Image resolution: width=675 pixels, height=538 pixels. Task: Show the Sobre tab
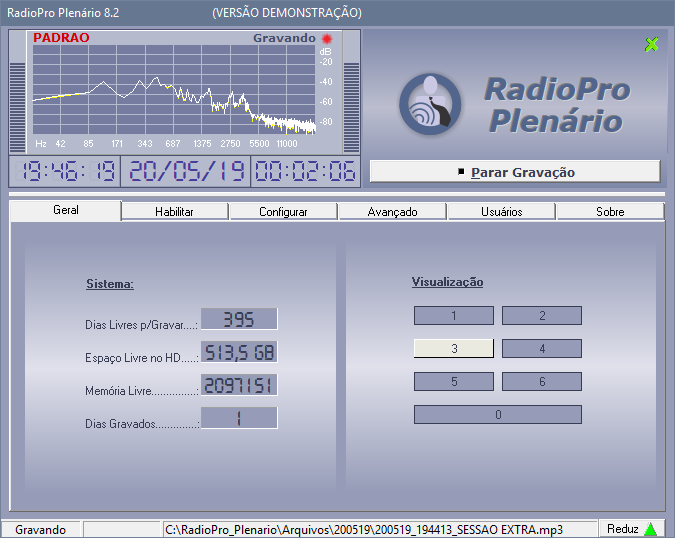pos(610,212)
